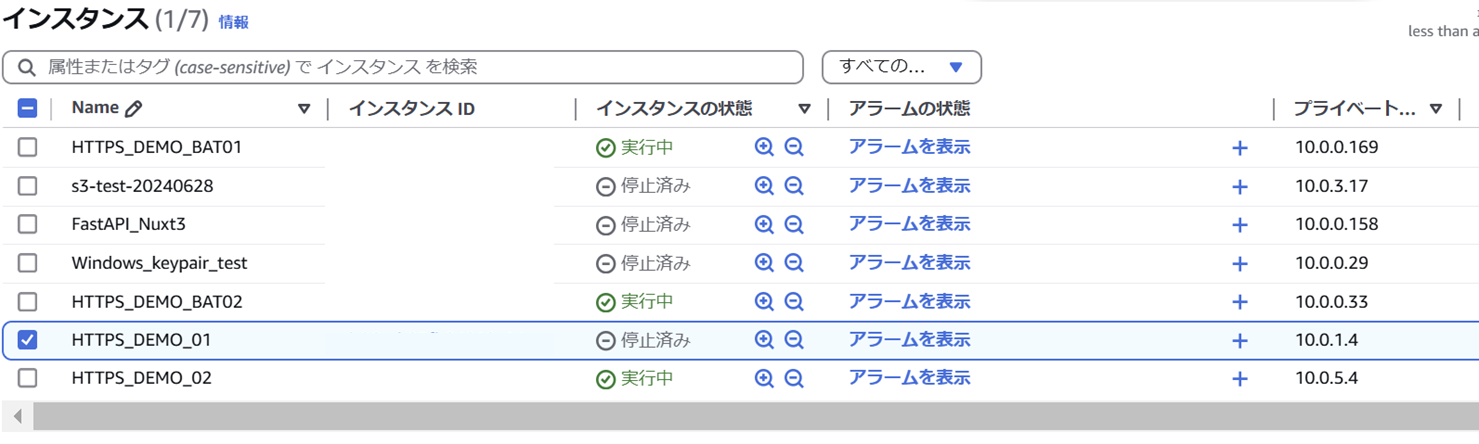Add alarm plus icon for Windows_keypair_test
The image size is (1479, 444).
pos(1239,264)
